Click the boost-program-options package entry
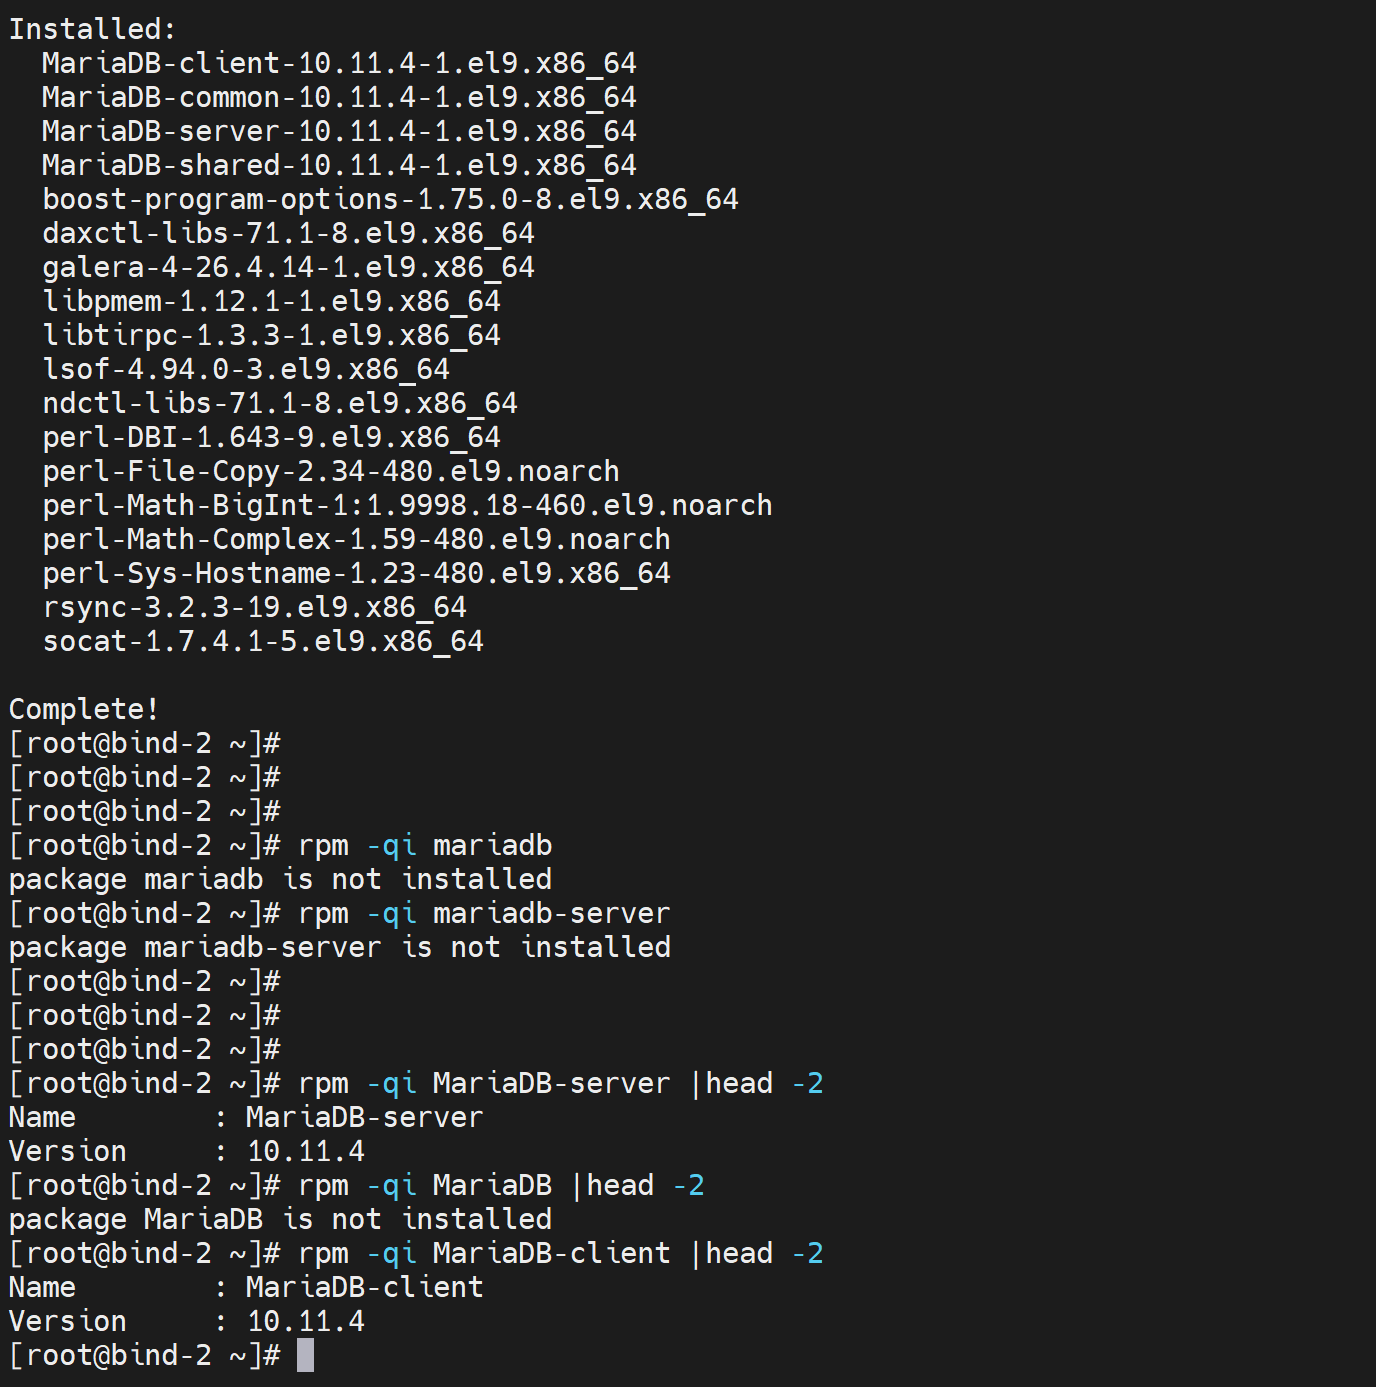 click(x=390, y=199)
